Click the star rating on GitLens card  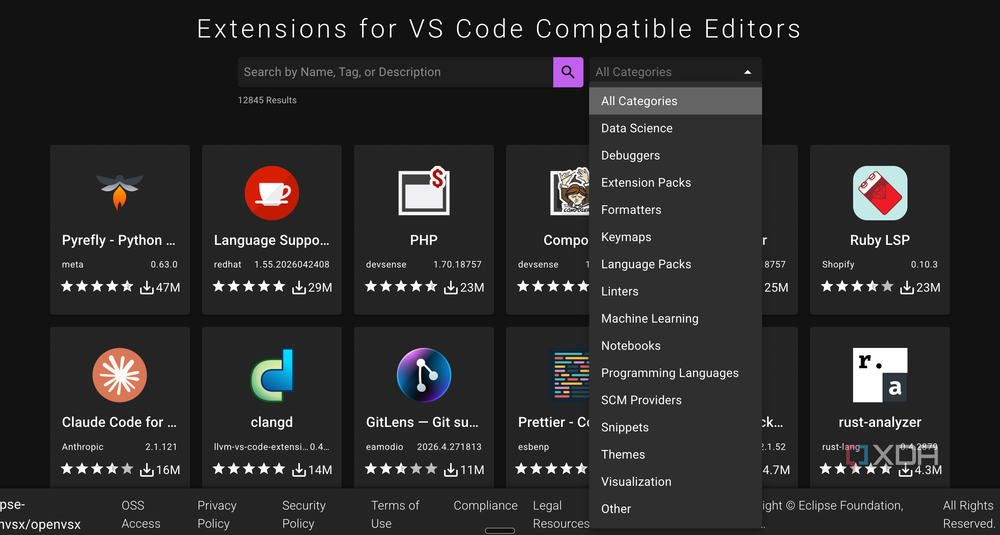[x=401, y=469]
